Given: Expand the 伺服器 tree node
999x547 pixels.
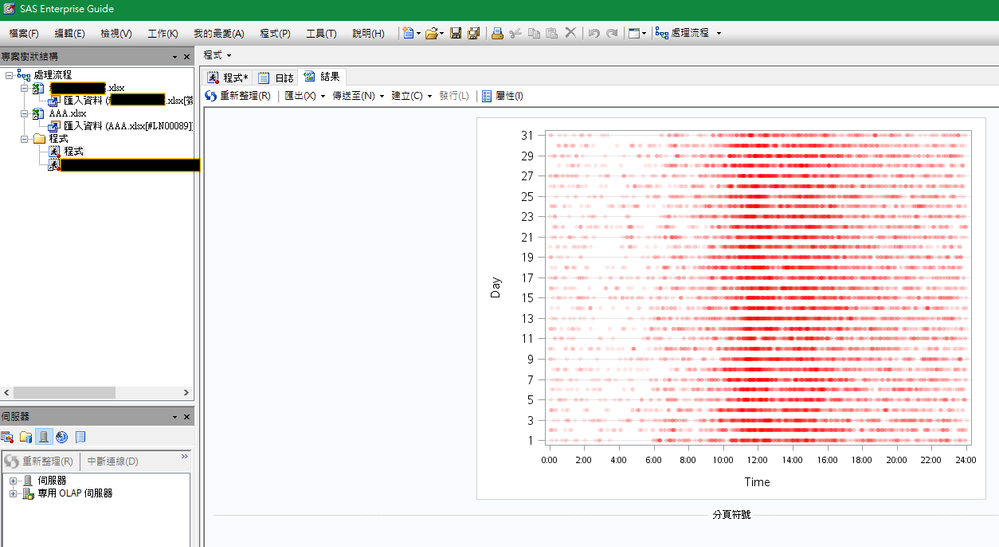Looking at the screenshot, I should (x=13, y=481).
